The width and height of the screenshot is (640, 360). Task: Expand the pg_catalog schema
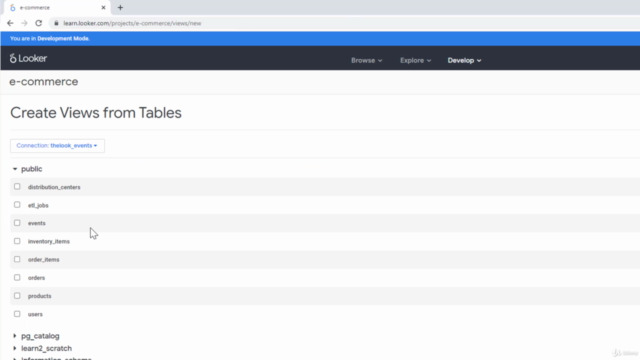click(15, 336)
